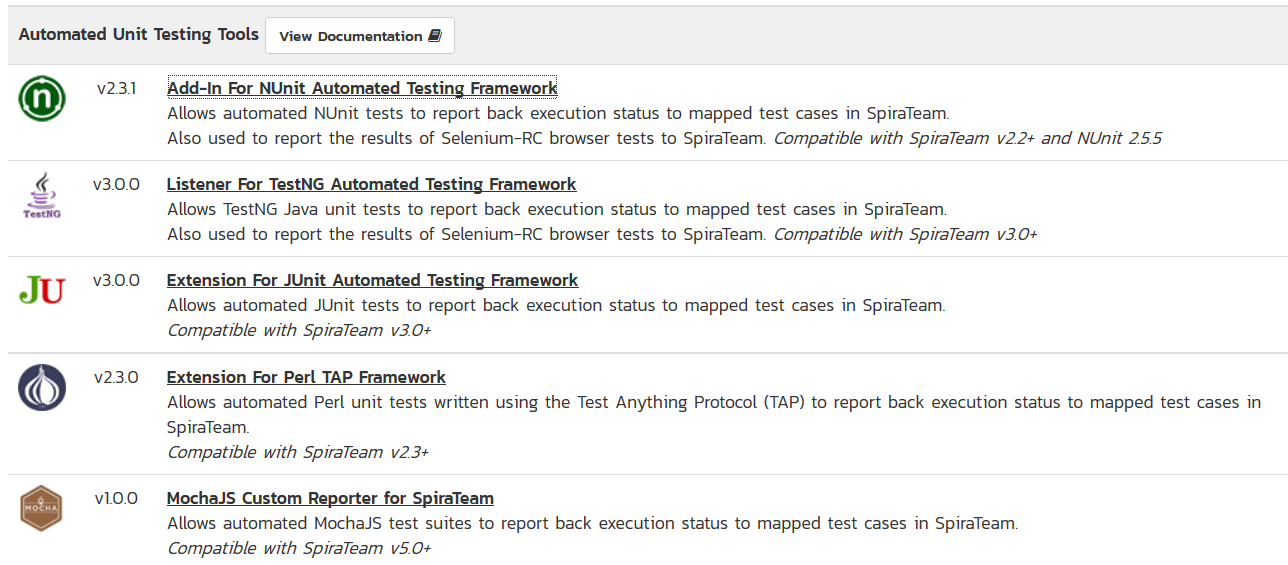The height and width of the screenshot is (565, 1288).
Task: Click the JUnit version v3.0.0 label
Action: click(116, 280)
